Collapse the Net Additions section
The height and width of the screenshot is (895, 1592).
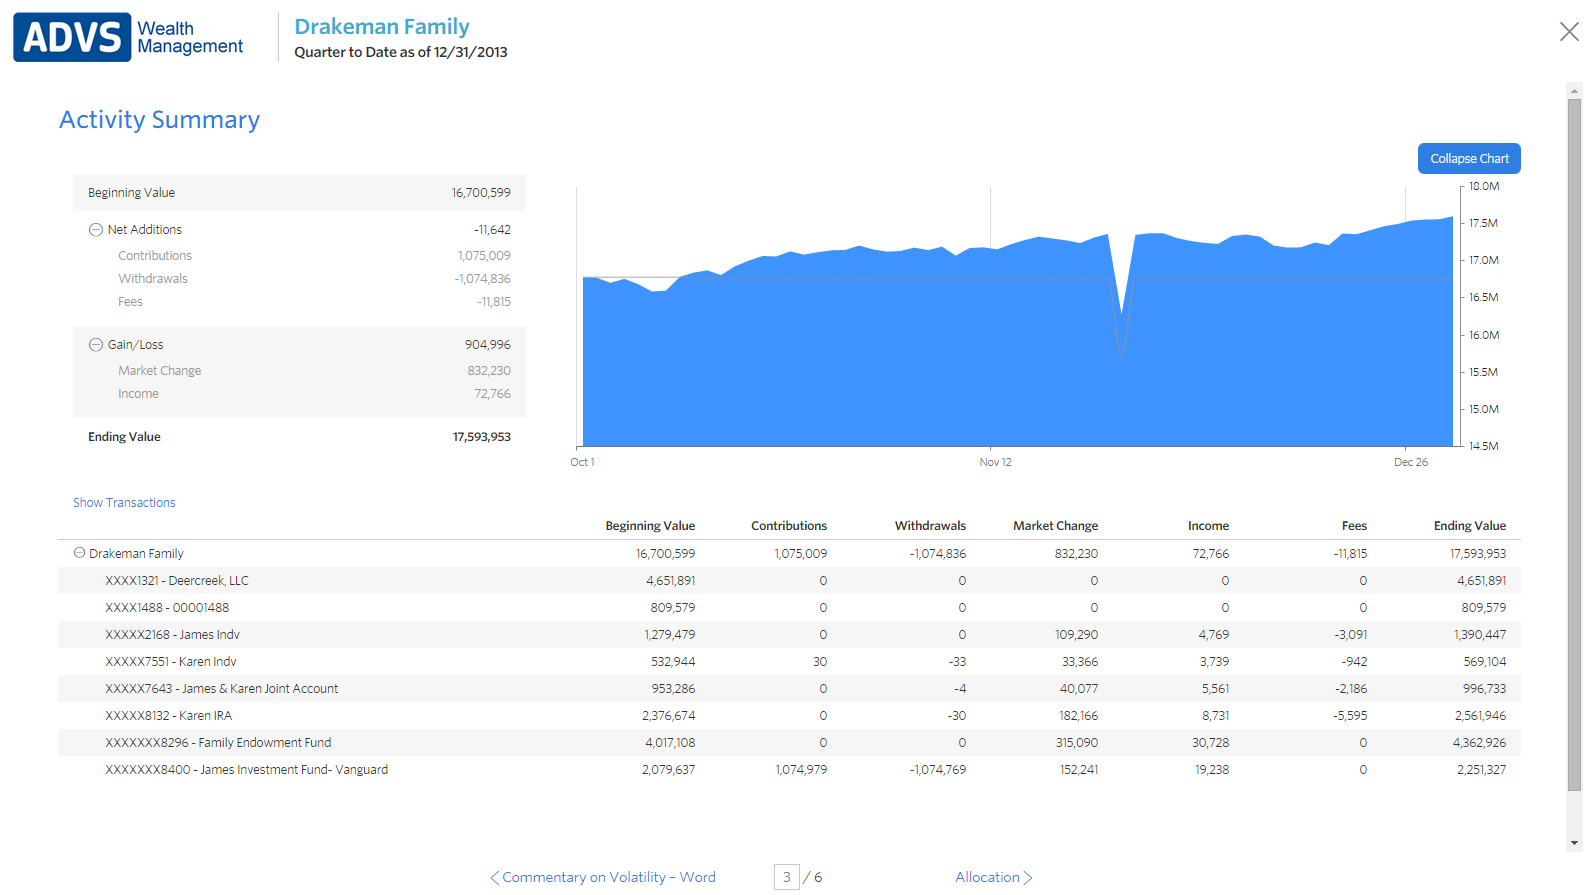coord(96,230)
